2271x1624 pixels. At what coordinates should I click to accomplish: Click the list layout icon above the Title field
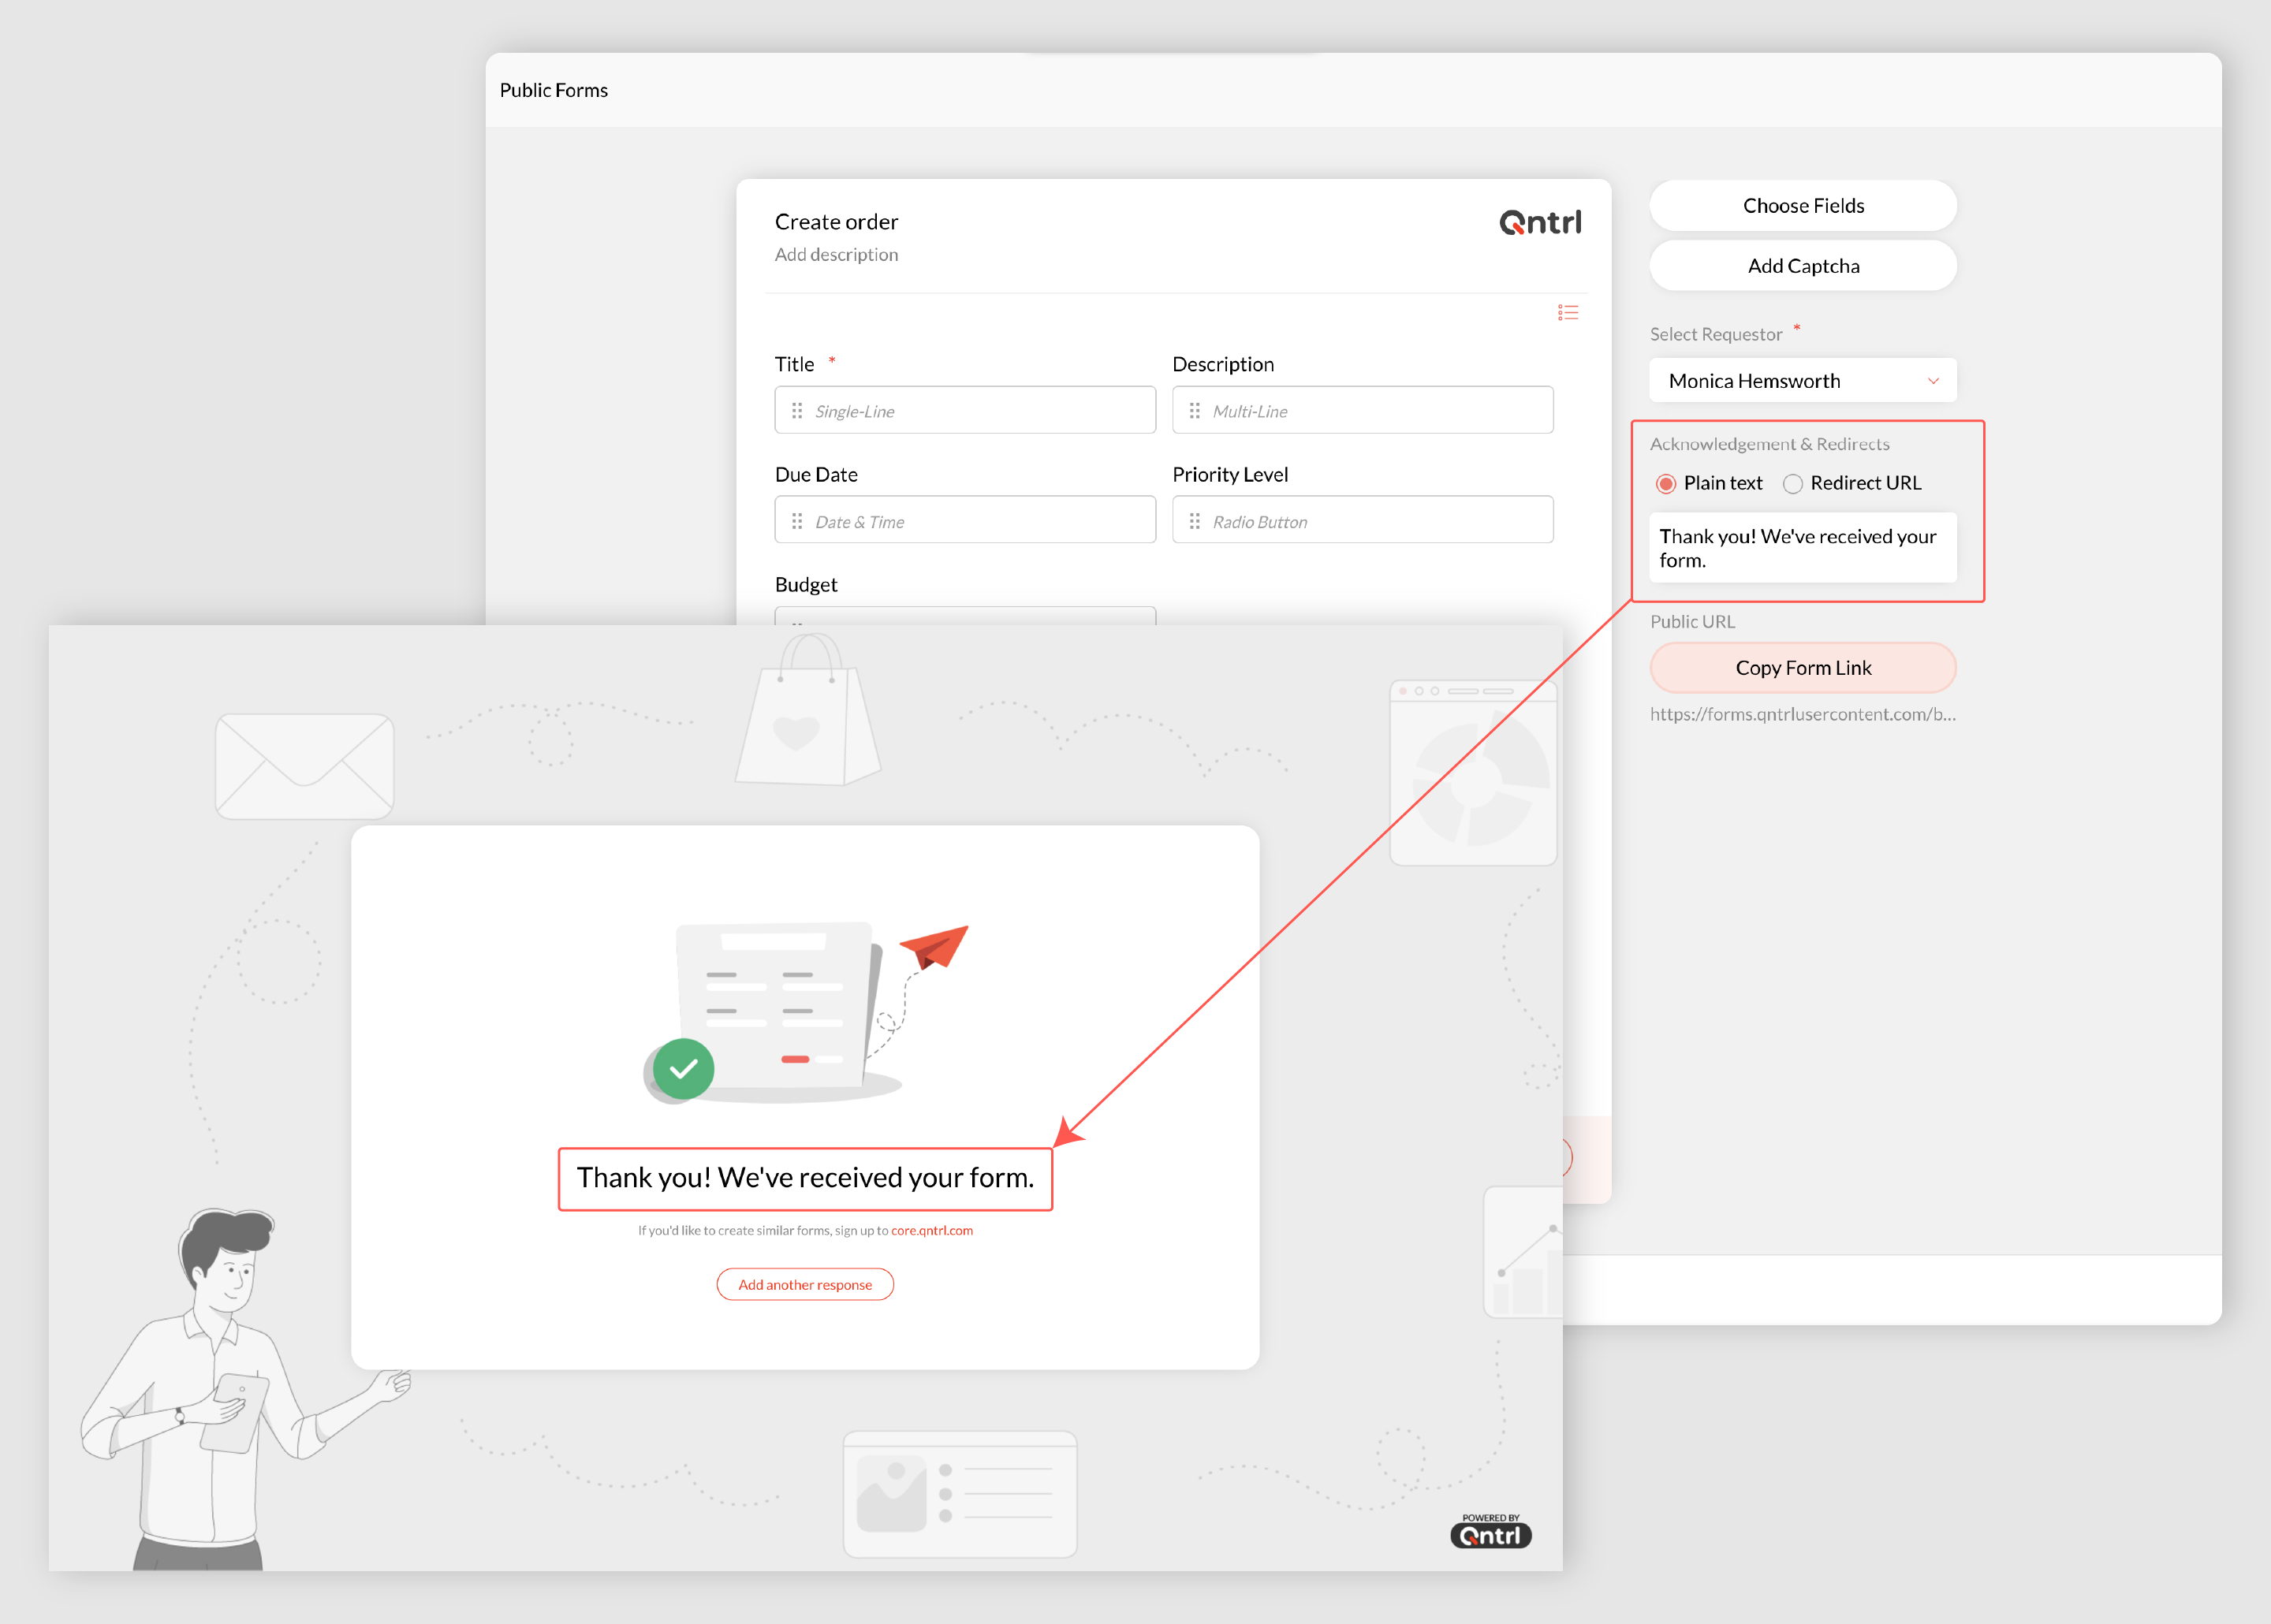coord(1567,313)
